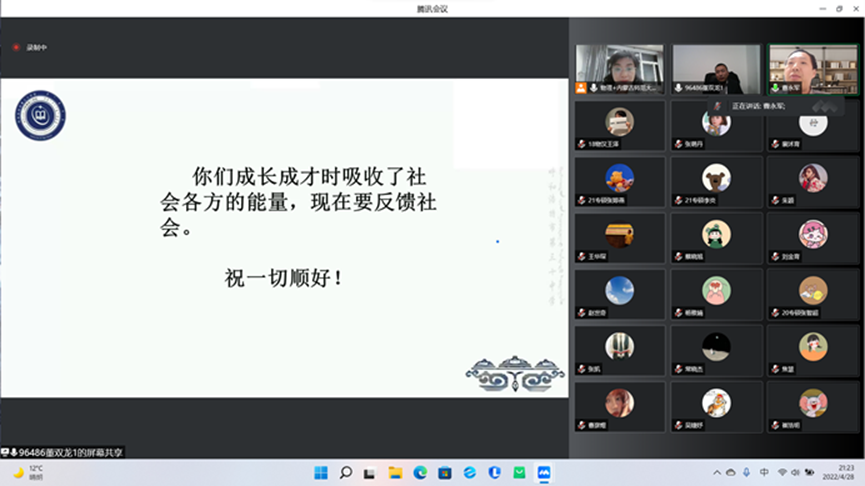Image resolution: width=865 pixels, height=486 pixels.
Task: Open Microsoft Store from the taskbar
Action: point(445,472)
